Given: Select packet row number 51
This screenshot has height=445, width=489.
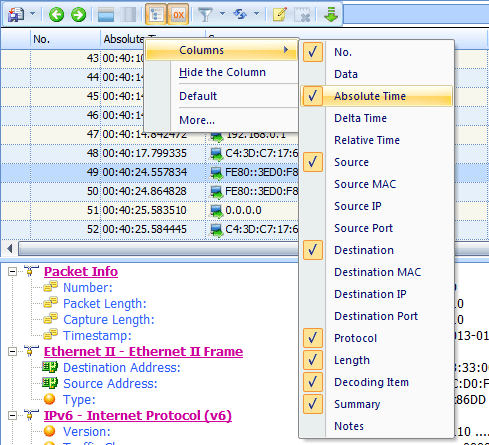Looking at the screenshot, I should point(149,210).
